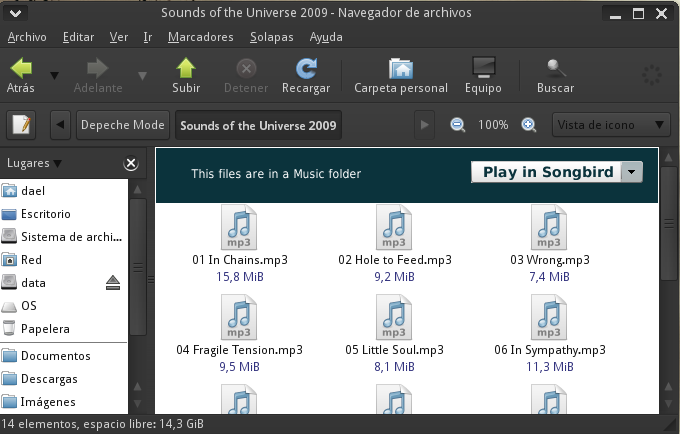Close the Lugares side panel
The width and height of the screenshot is (680, 434).
point(131,163)
